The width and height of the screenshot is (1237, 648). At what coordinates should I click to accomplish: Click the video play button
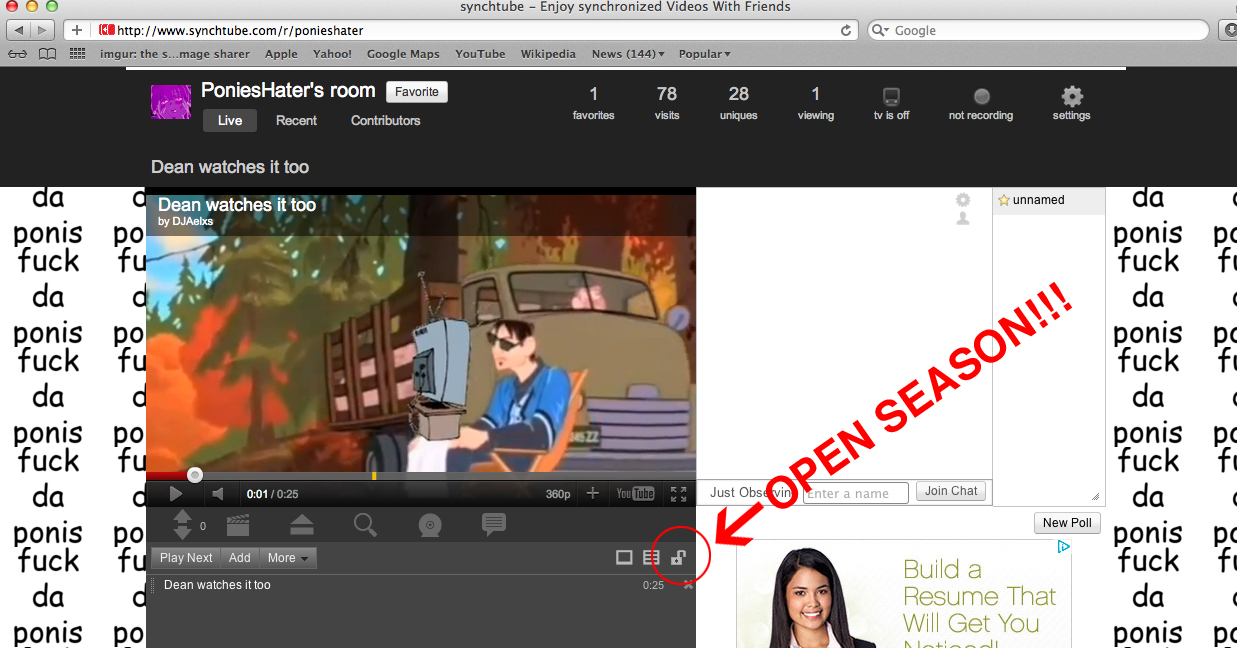coord(176,493)
